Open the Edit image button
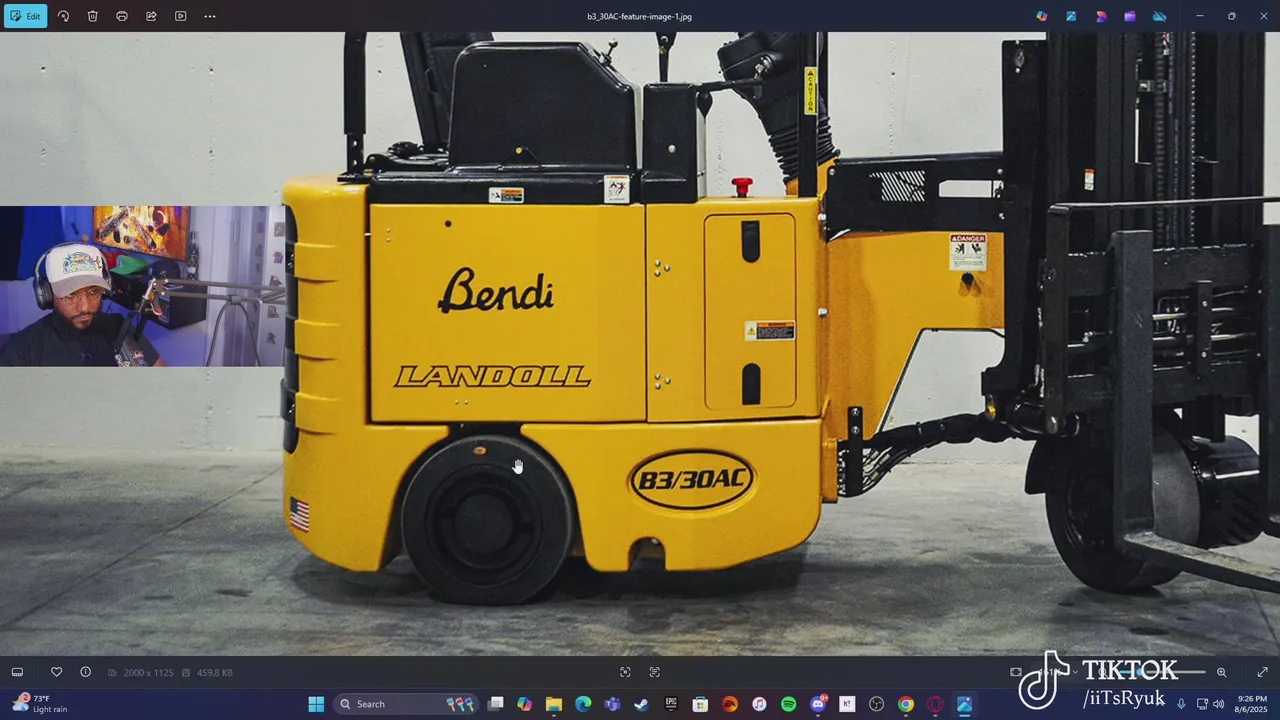This screenshot has height=720, width=1280. [25, 16]
